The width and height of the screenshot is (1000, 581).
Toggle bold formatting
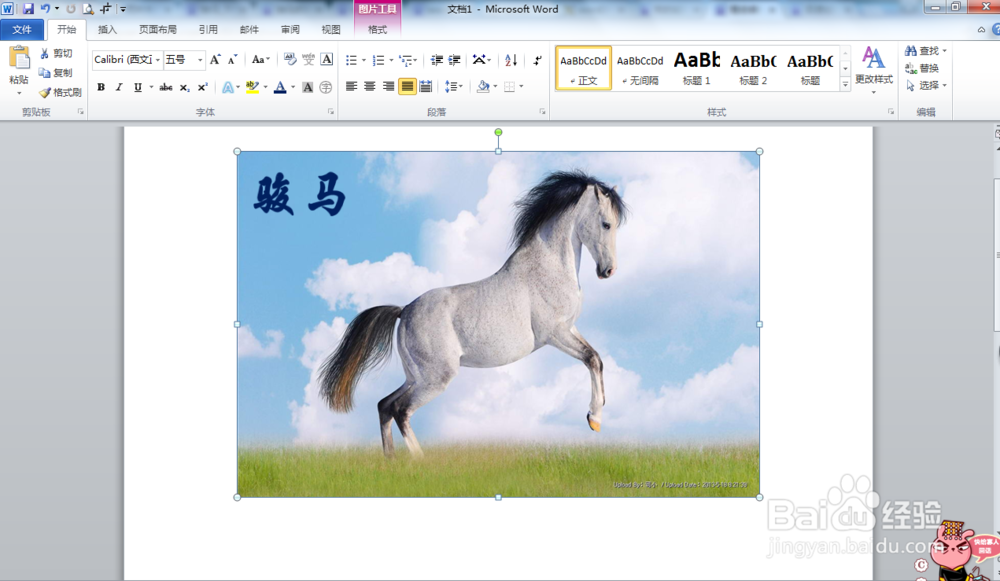[x=101, y=87]
